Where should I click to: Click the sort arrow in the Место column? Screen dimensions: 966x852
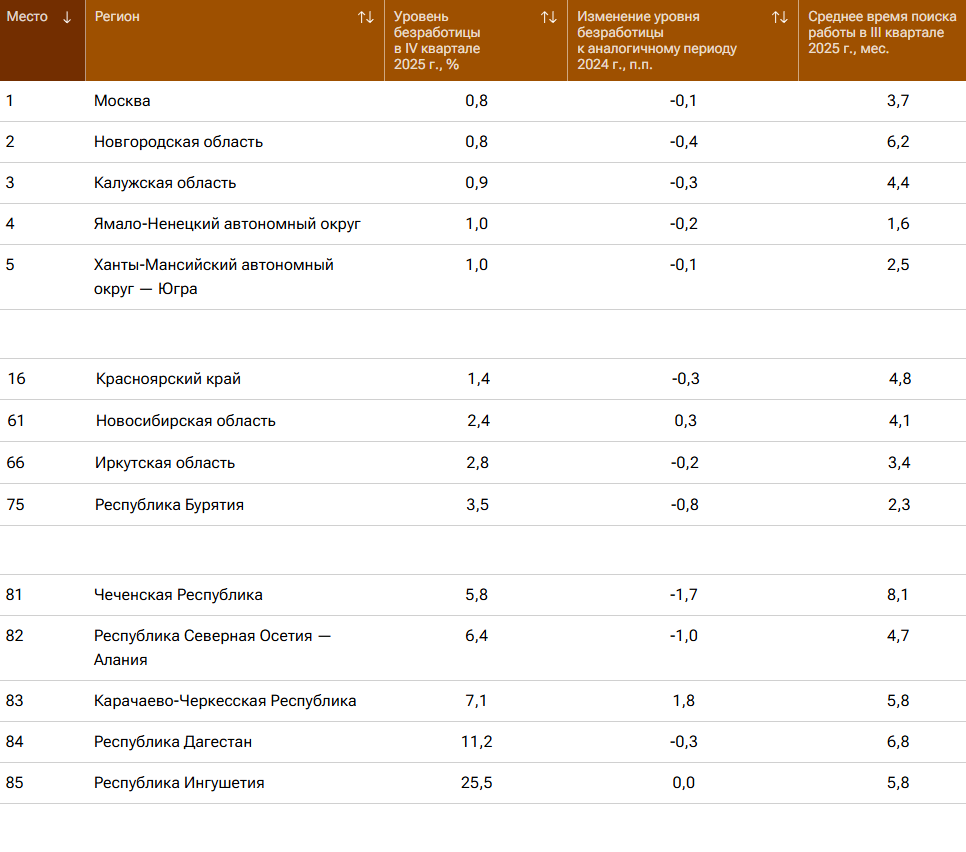(67, 17)
